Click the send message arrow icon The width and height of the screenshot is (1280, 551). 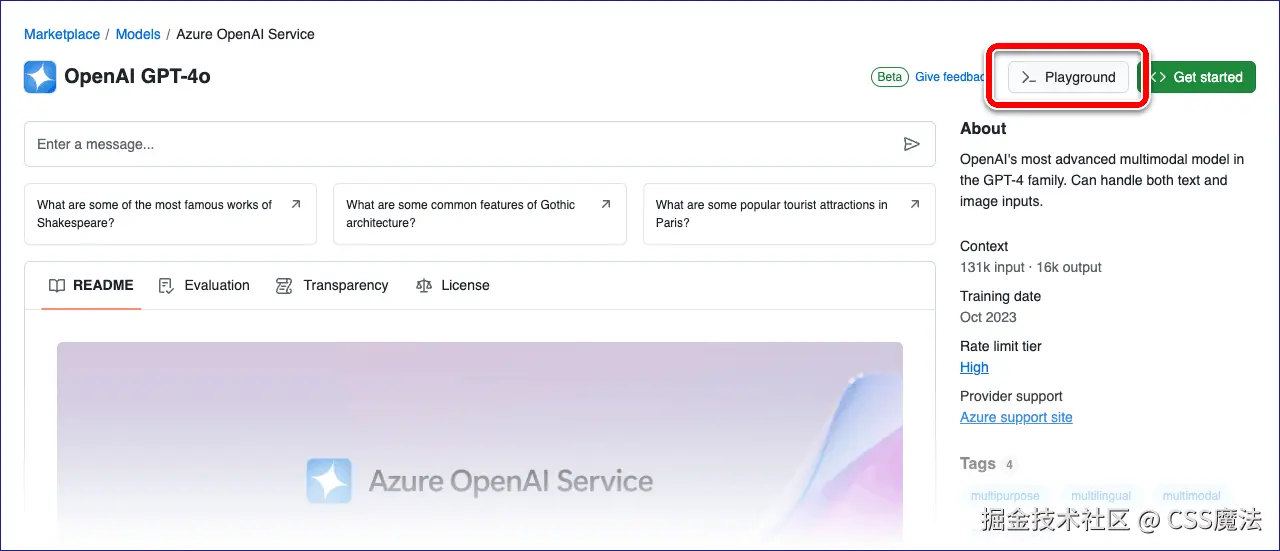pos(911,144)
